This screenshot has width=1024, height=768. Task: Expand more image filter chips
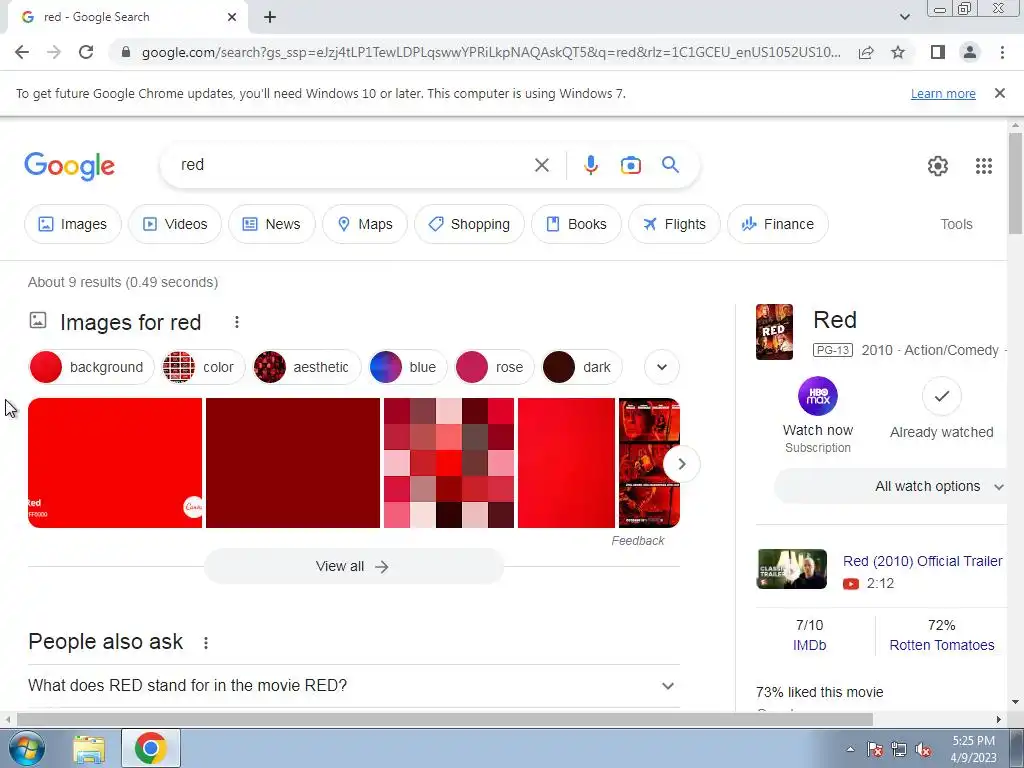tap(662, 367)
